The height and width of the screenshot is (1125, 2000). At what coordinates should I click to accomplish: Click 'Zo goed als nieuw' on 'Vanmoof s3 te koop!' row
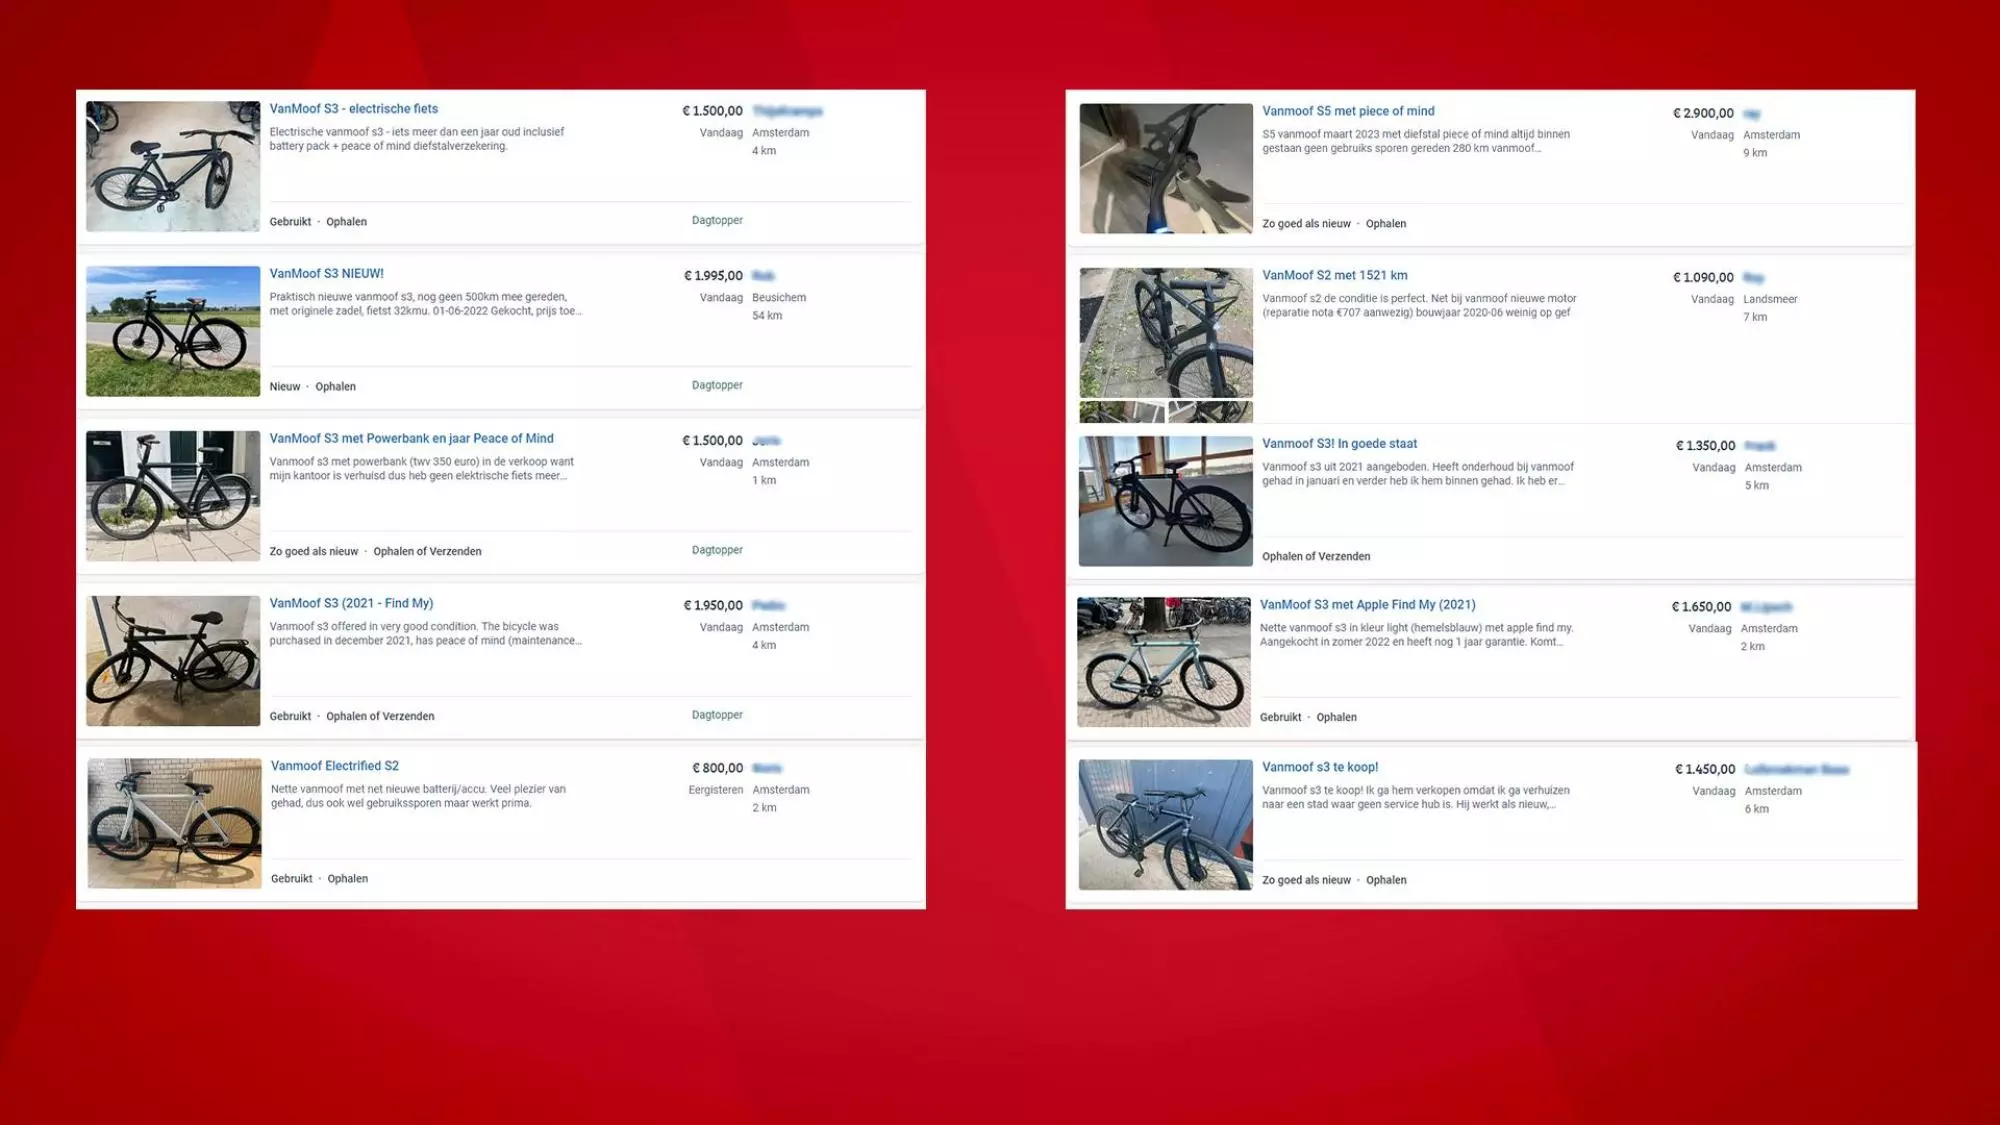coord(1306,881)
